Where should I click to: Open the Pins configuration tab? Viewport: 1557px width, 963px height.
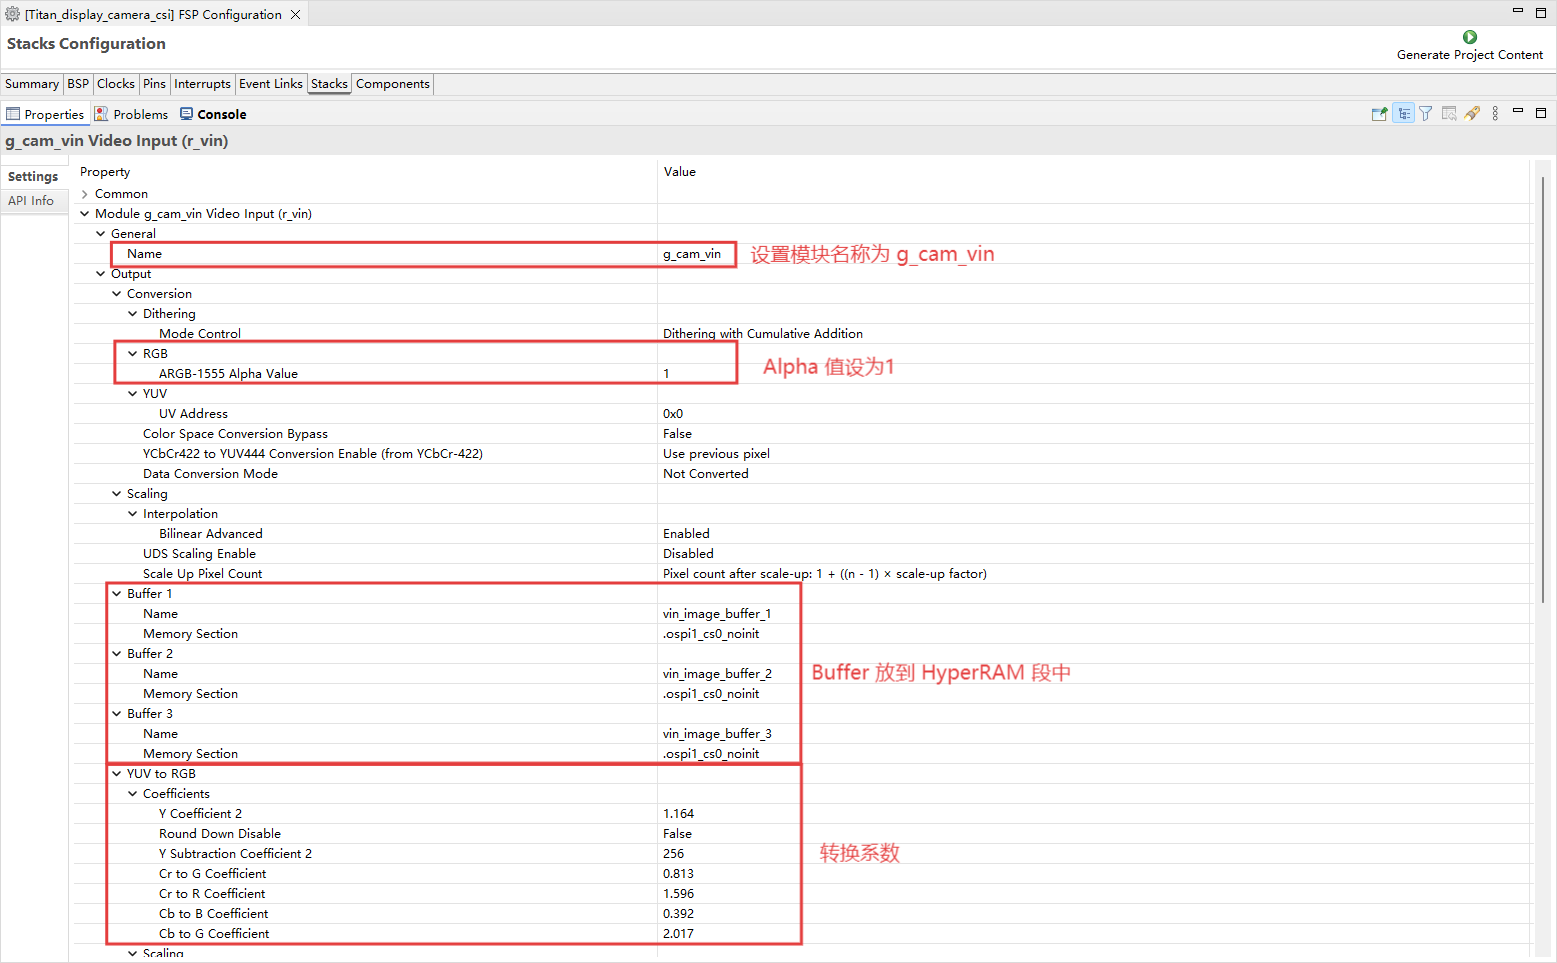coord(154,84)
